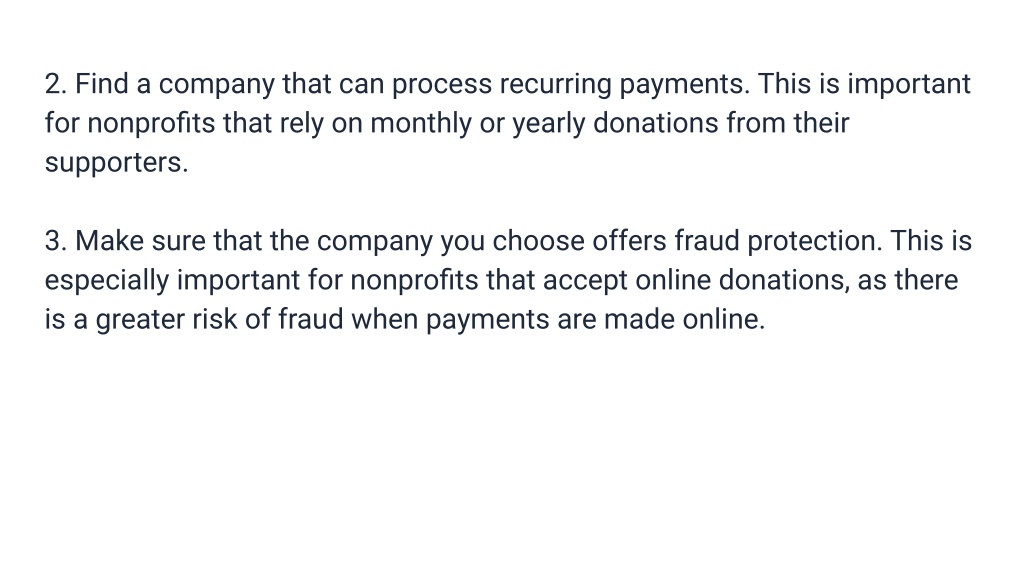This screenshot has height=576, width=1024.
Task: Click the word "choose"
Action: (x=538, y=241)
